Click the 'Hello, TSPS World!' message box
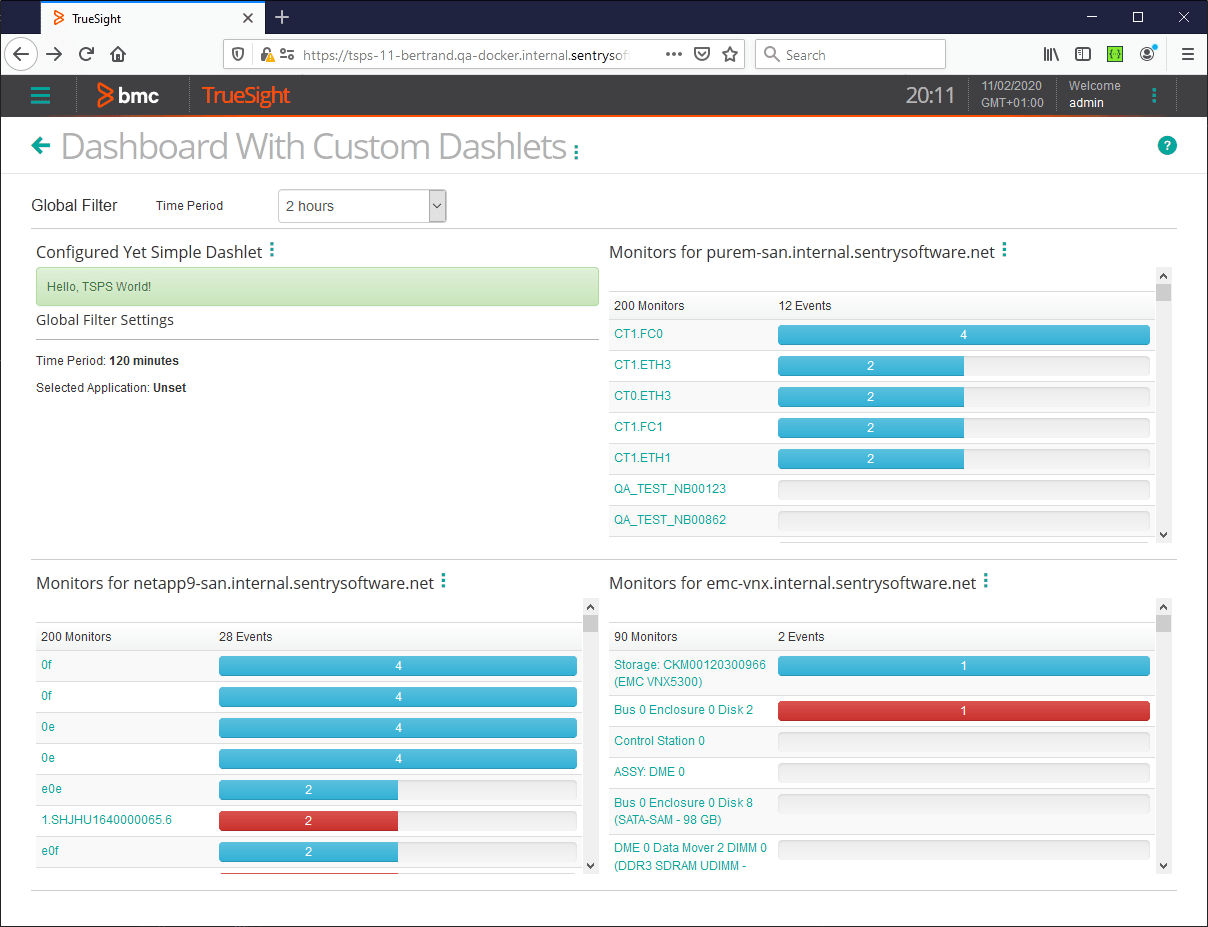Image resolution: width=1208 pixels, height=927 pixels. 317,287
